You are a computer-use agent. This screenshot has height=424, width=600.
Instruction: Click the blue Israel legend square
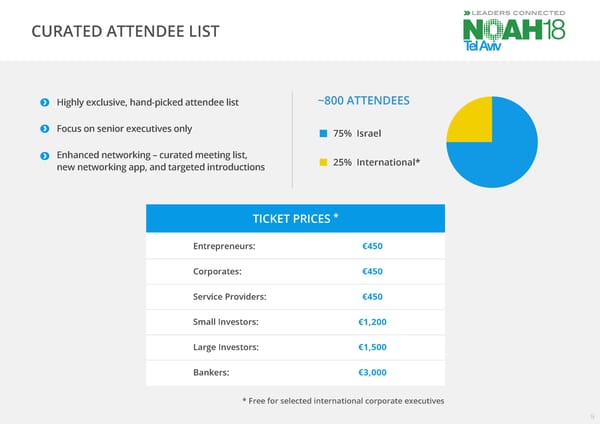[x=322, y=134]
